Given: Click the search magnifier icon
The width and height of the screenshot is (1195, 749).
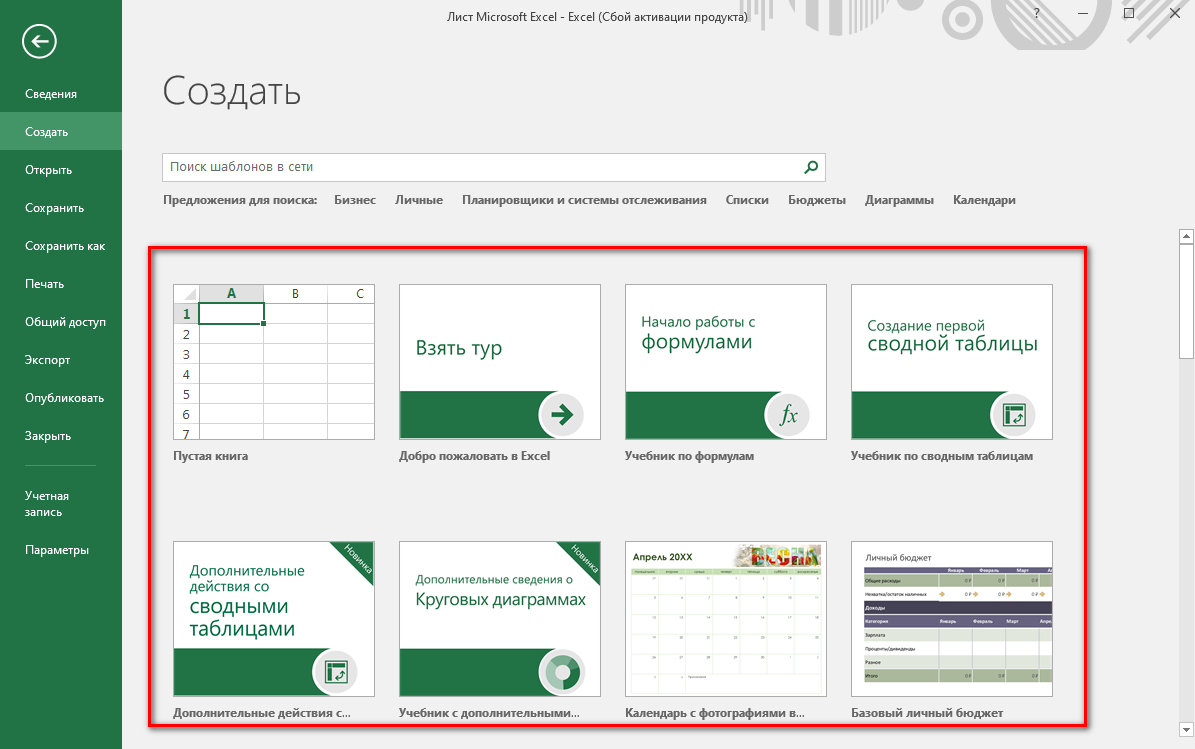Looking at the screenshot, I should pos(811,167).
